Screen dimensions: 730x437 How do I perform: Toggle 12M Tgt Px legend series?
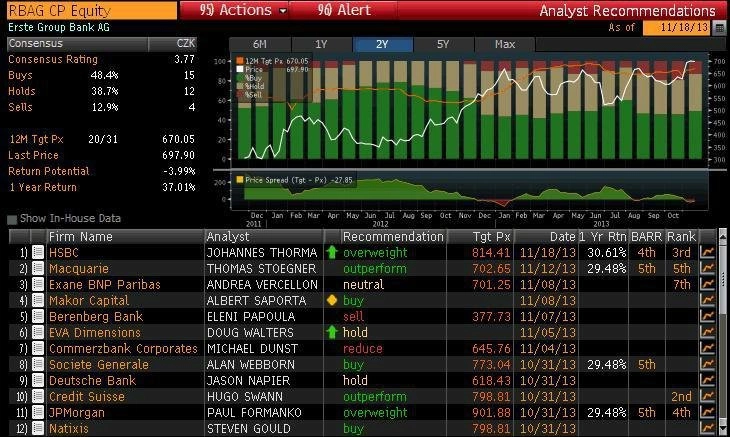point(240,61)
